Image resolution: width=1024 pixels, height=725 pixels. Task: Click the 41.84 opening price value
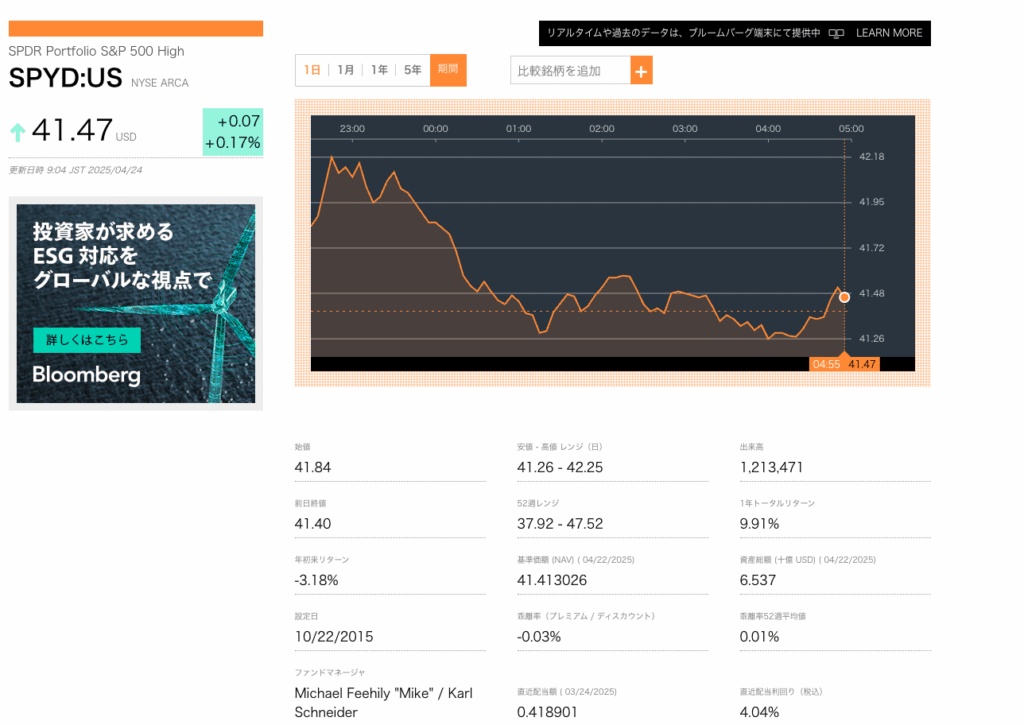click(313, 468)
